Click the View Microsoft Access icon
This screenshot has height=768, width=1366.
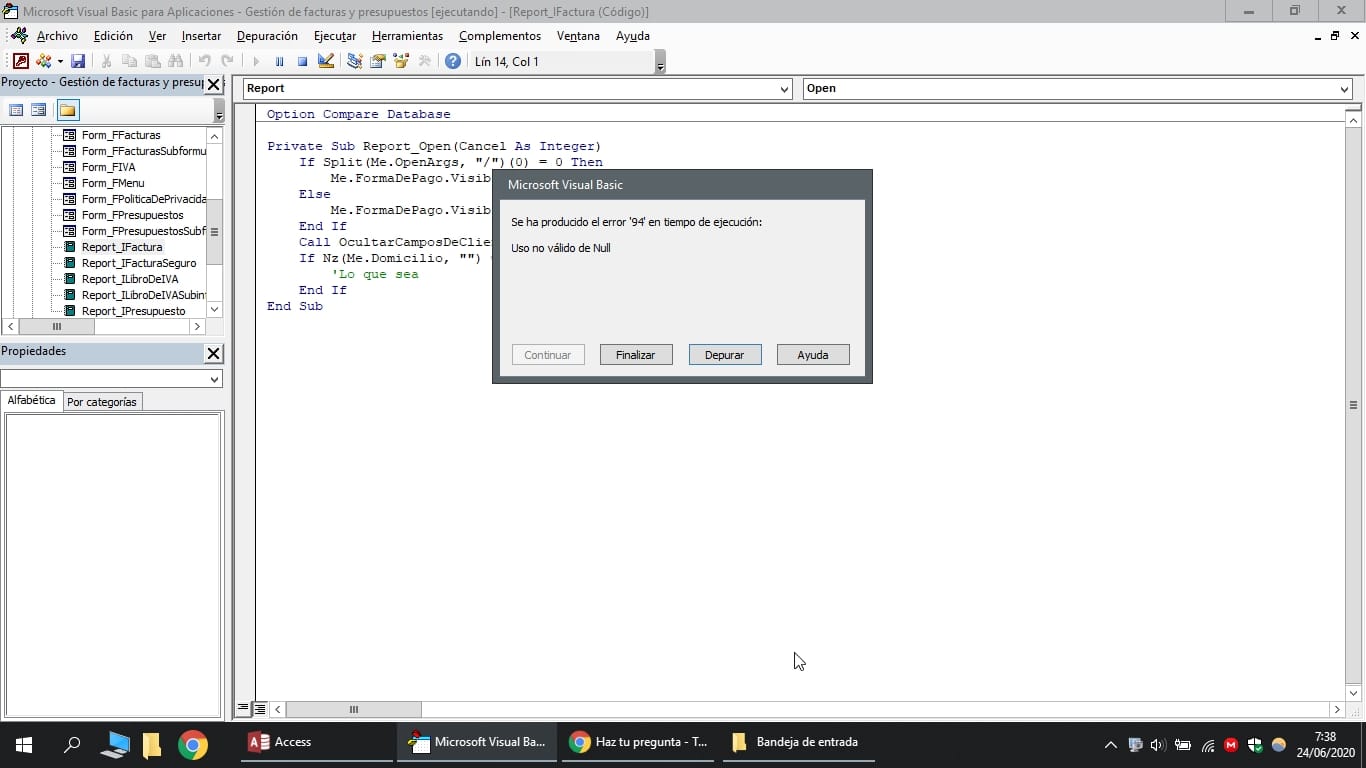[21, 62]
